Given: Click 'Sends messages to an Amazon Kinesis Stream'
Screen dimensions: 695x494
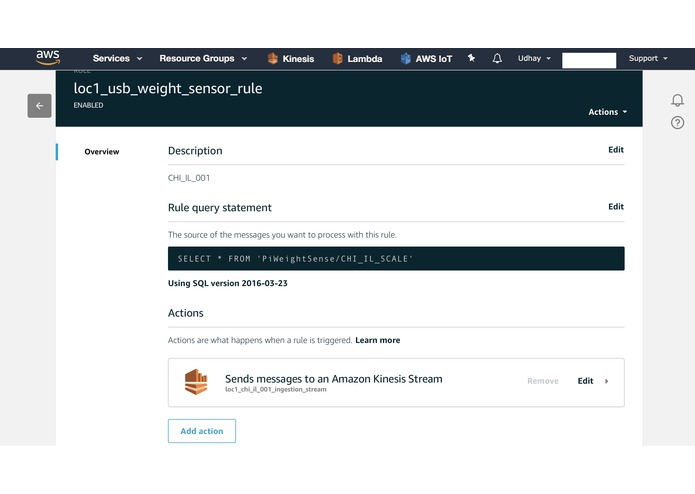Looking at the screenshot, I should pyautogui.click(x=334, y=379).
